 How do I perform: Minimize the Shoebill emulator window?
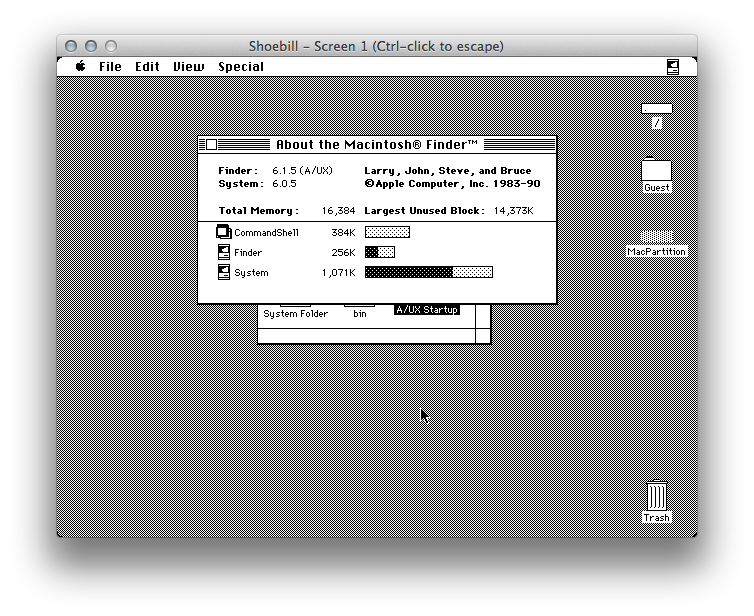pos(91,46)
